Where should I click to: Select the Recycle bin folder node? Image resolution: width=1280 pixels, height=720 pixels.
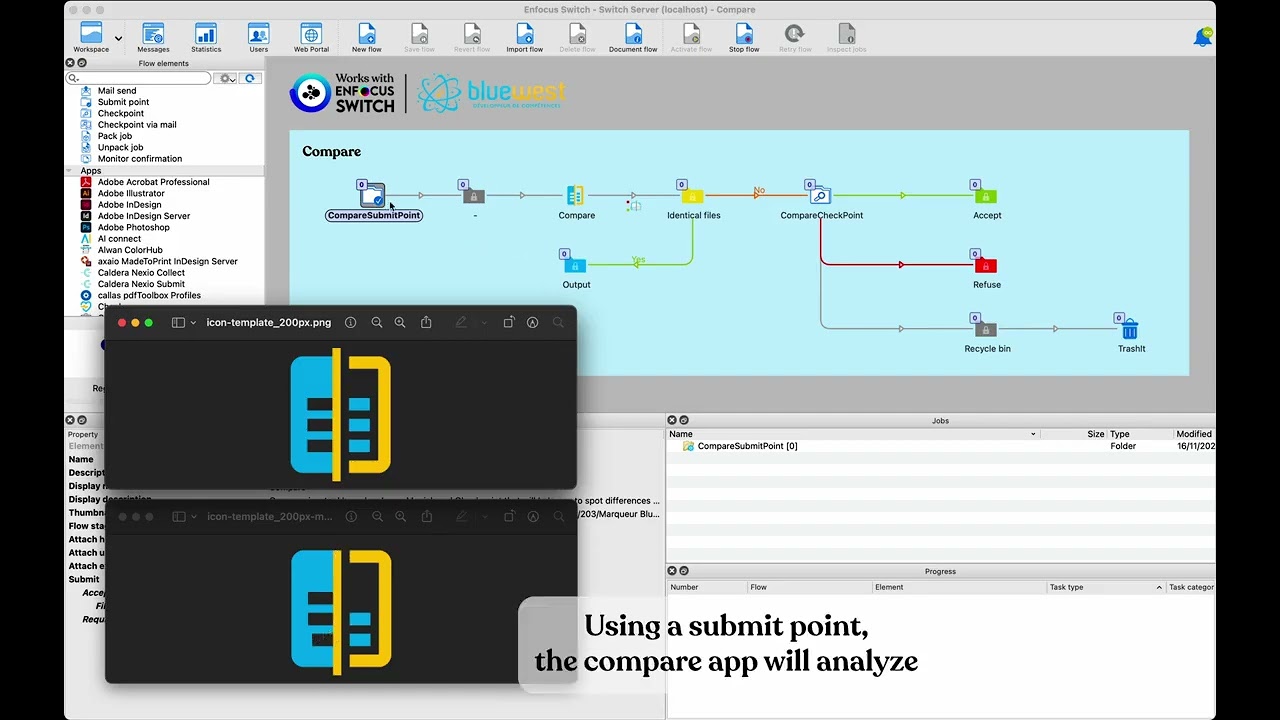(985, 329)
